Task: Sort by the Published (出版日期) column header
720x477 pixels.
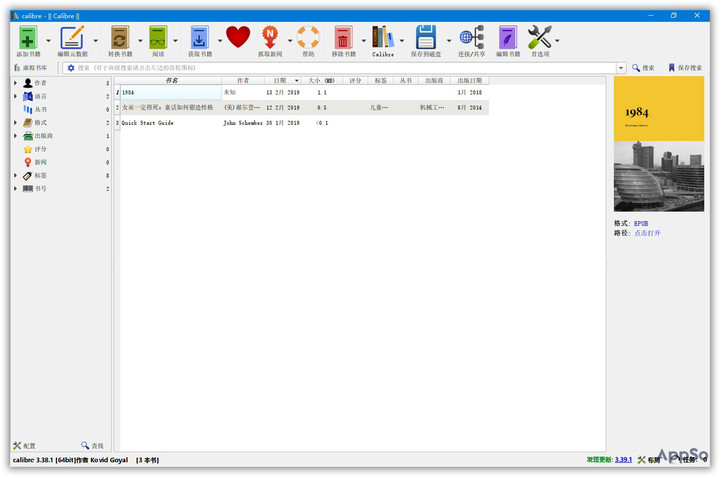Action: 469,80
